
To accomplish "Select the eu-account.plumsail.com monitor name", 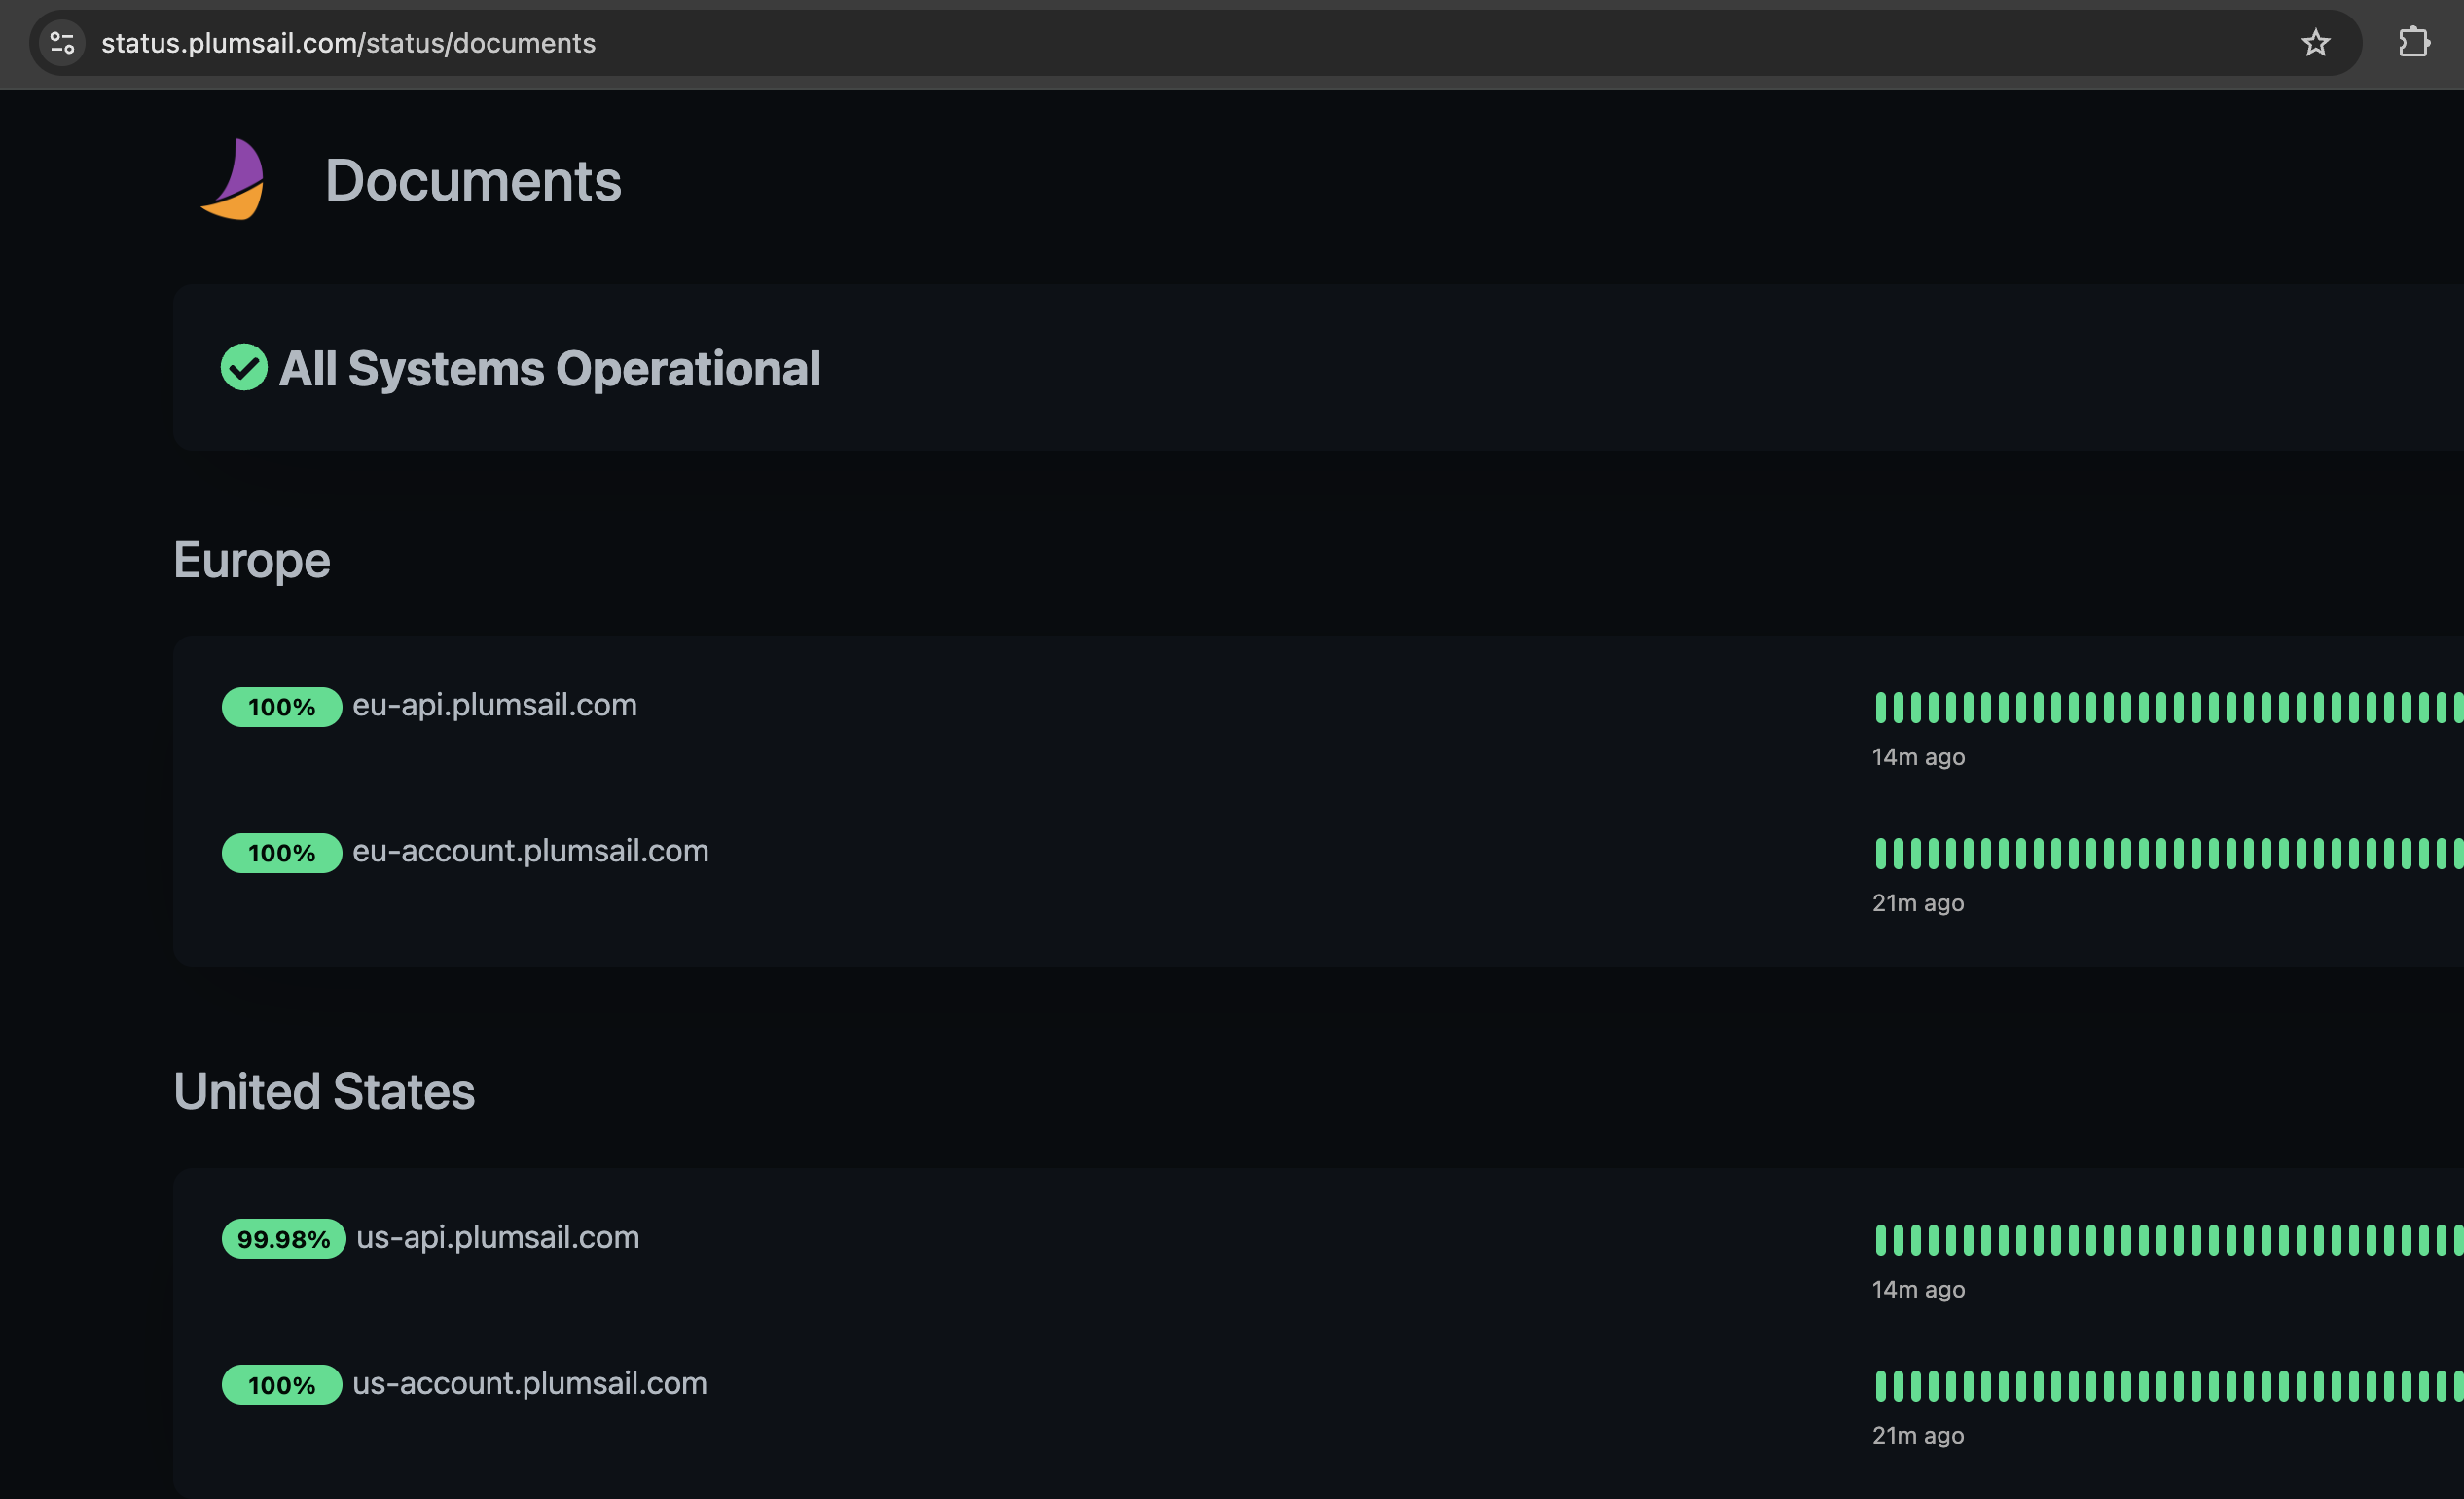I will (x=530, y=851).
